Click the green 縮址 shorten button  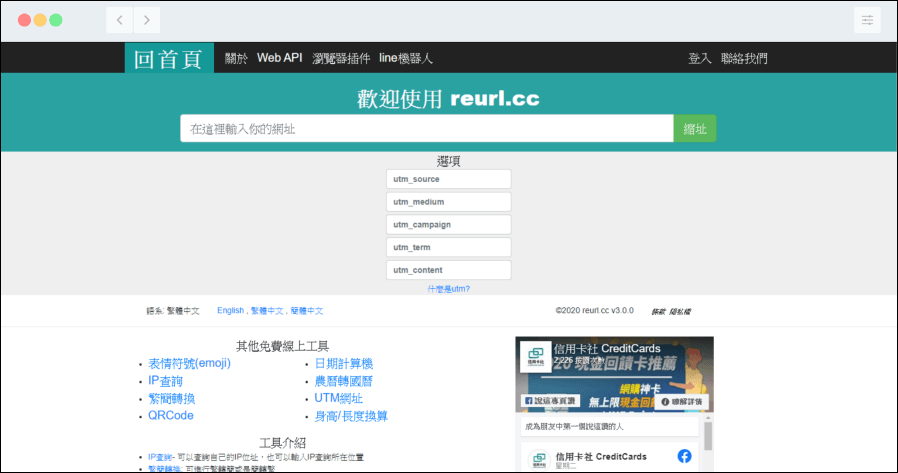pos(695,128)
